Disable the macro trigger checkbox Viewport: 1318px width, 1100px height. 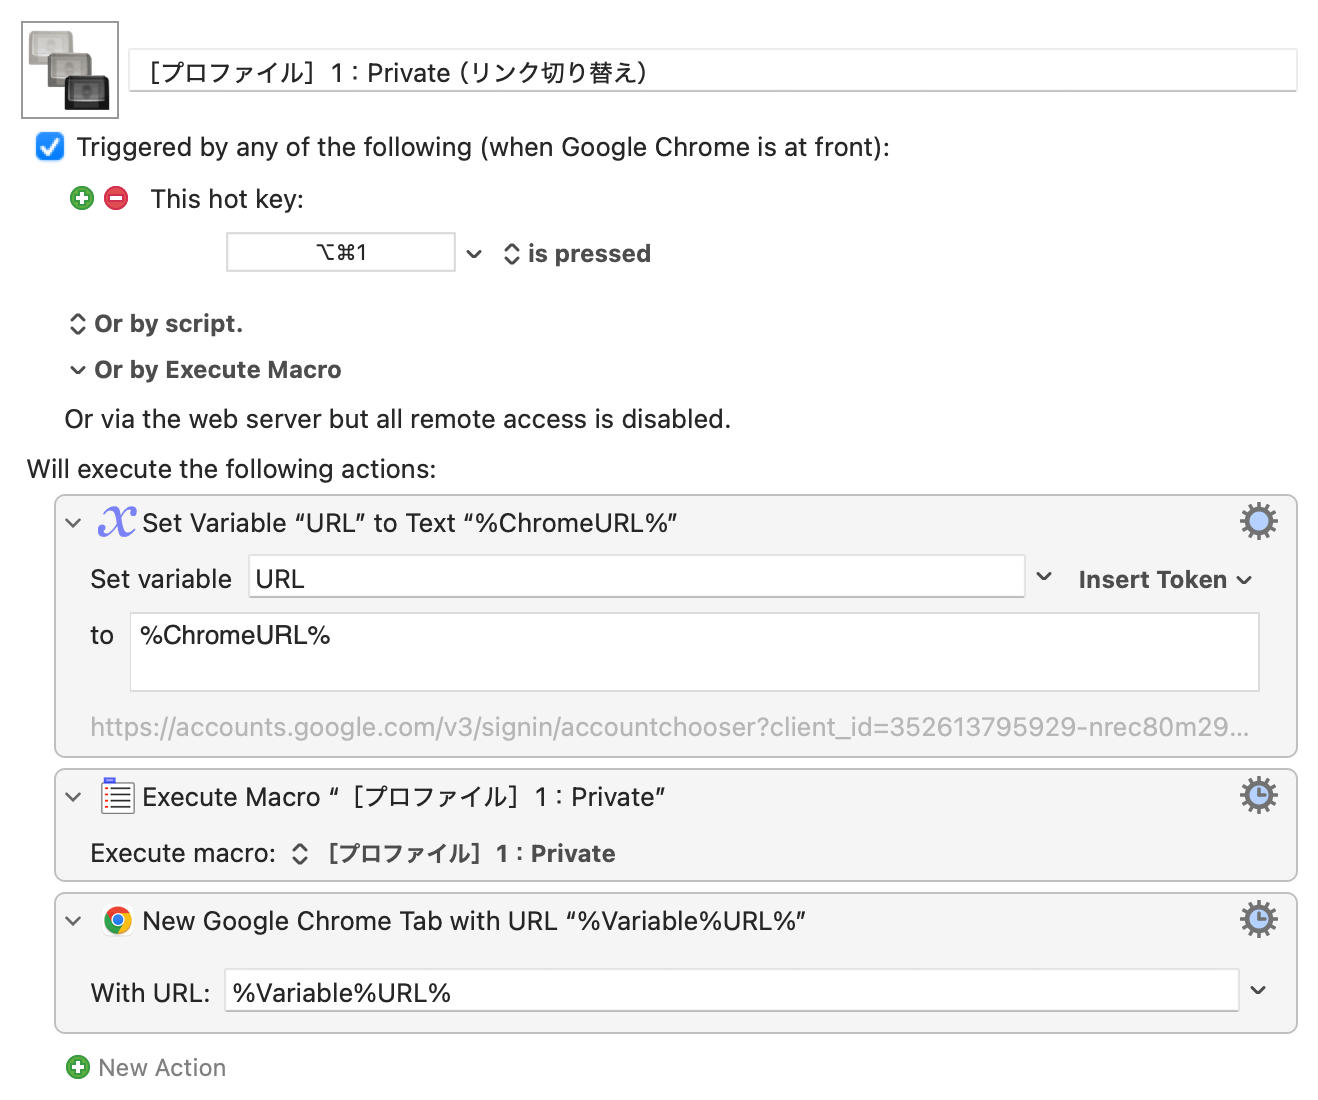click(x=50, y=147)
